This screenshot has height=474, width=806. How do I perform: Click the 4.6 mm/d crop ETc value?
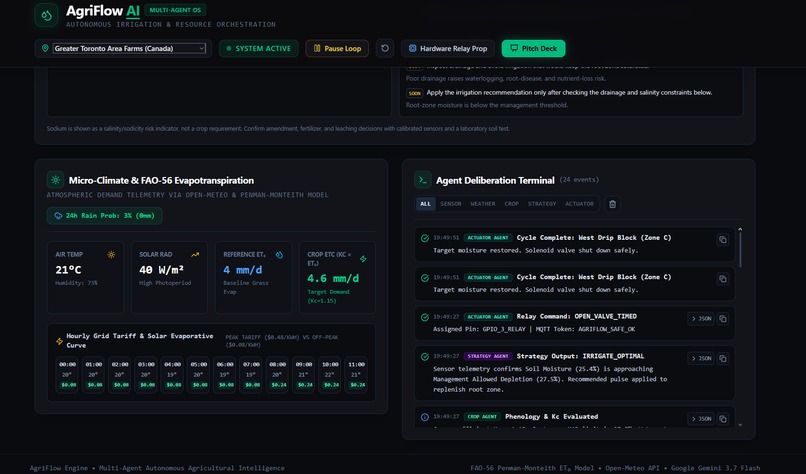333,278
